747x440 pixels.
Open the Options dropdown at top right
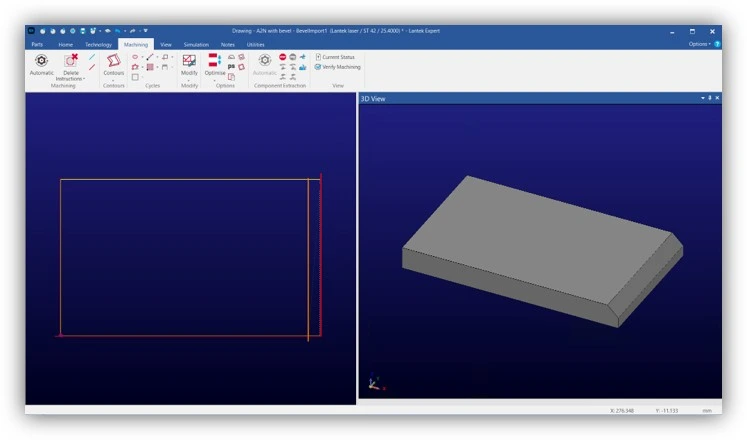[699, 44]
